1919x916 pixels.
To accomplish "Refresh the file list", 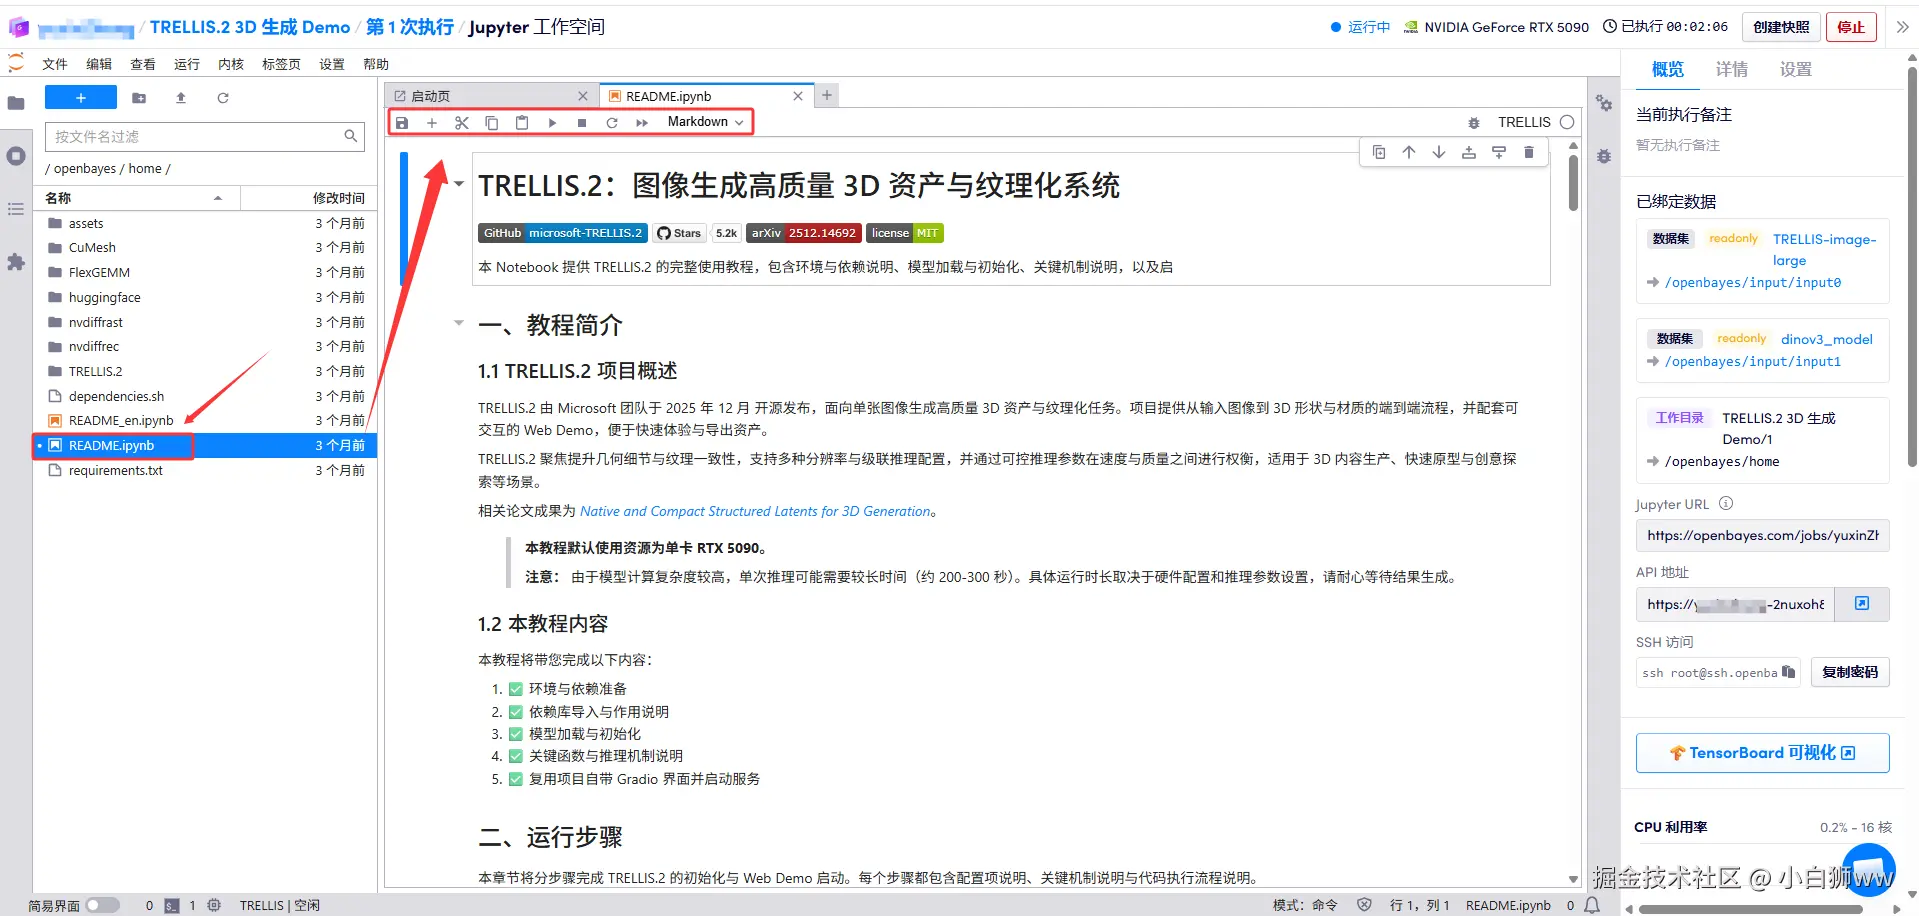I will pos(223,98).
